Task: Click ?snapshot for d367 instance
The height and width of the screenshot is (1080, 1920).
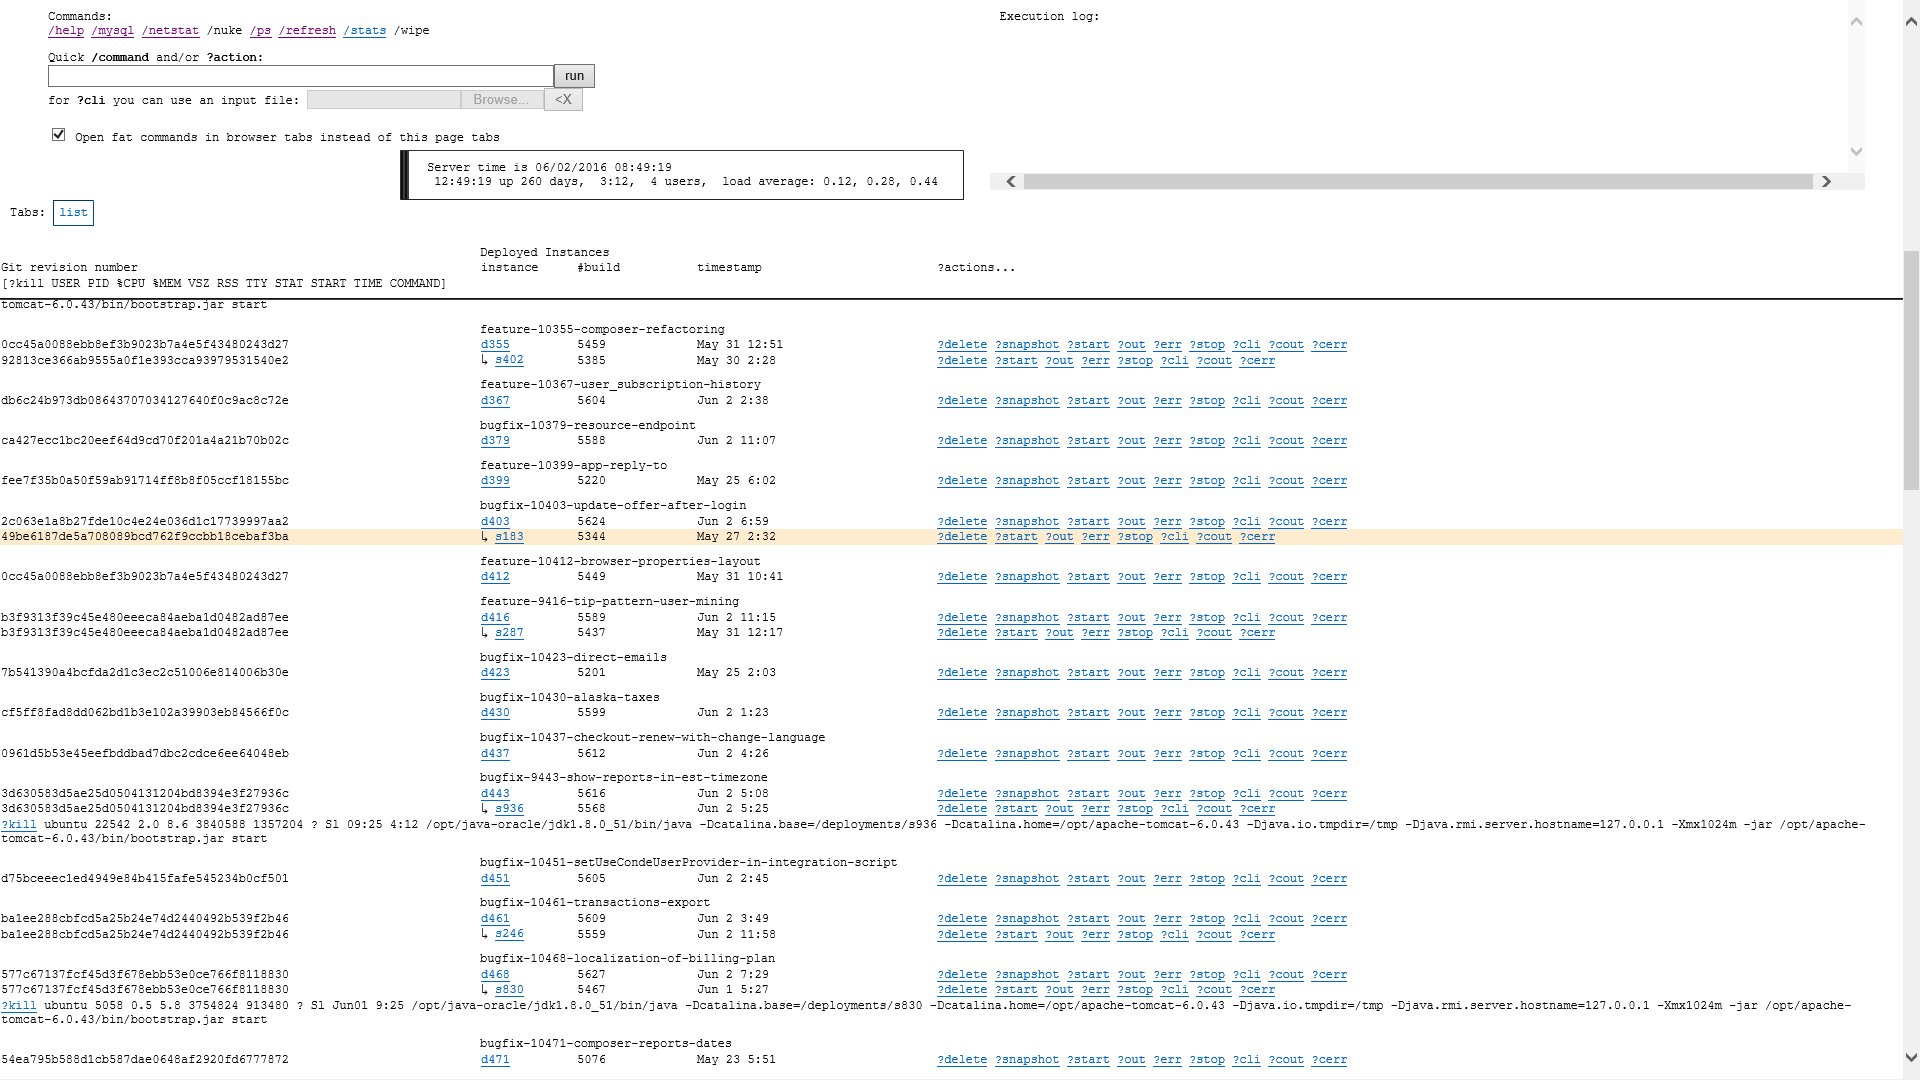Action: tap(1026, 401)
